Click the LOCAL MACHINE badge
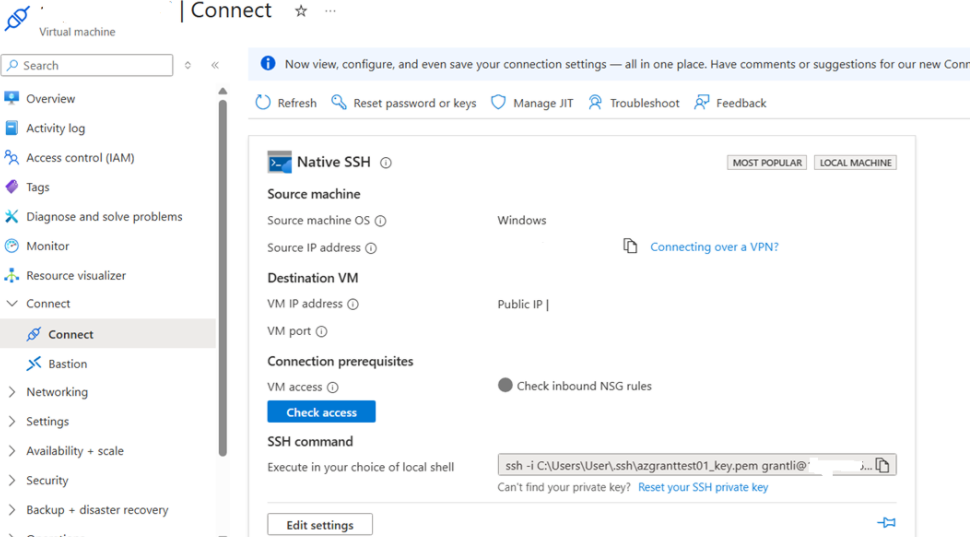Viewport: 970px width, 537px height. pyautogui.click(x=856, y=163)
